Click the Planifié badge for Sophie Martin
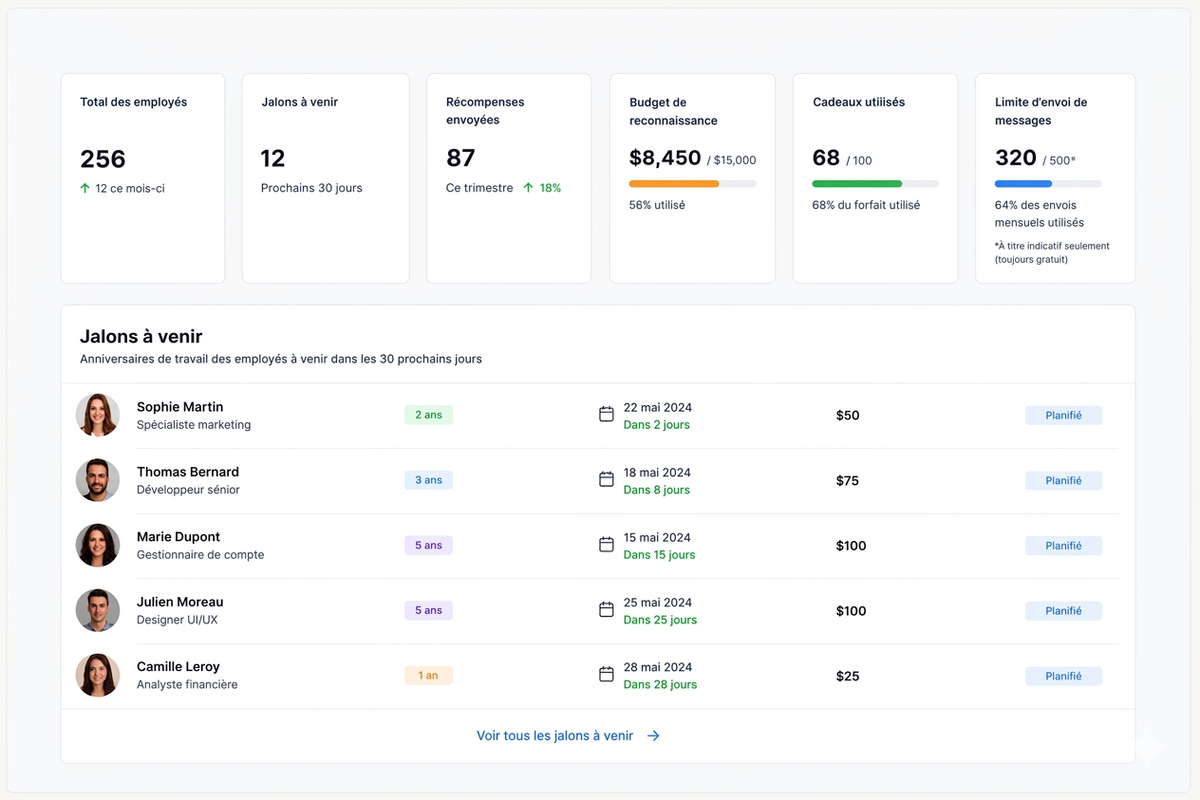Screen dimensions: 1200x800 point(1063,415)
